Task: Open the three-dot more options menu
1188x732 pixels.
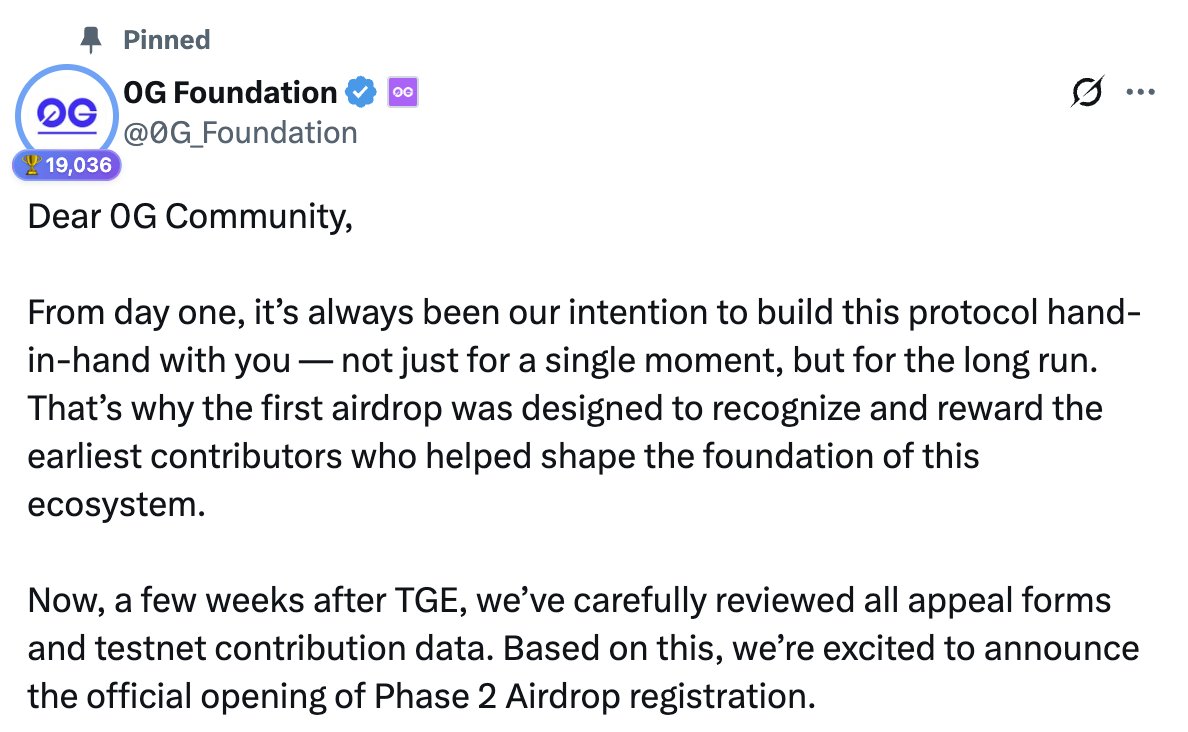Action: tap(1140, 92)
